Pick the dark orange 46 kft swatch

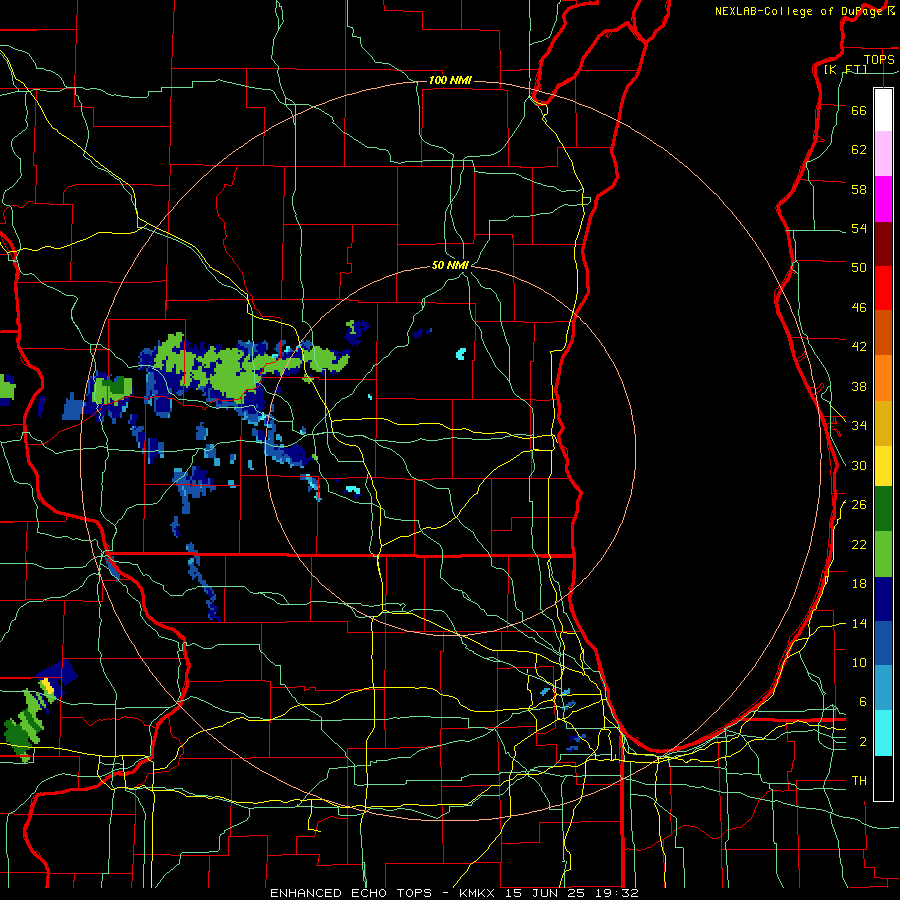pyautogui.click(x=883, y=333)
